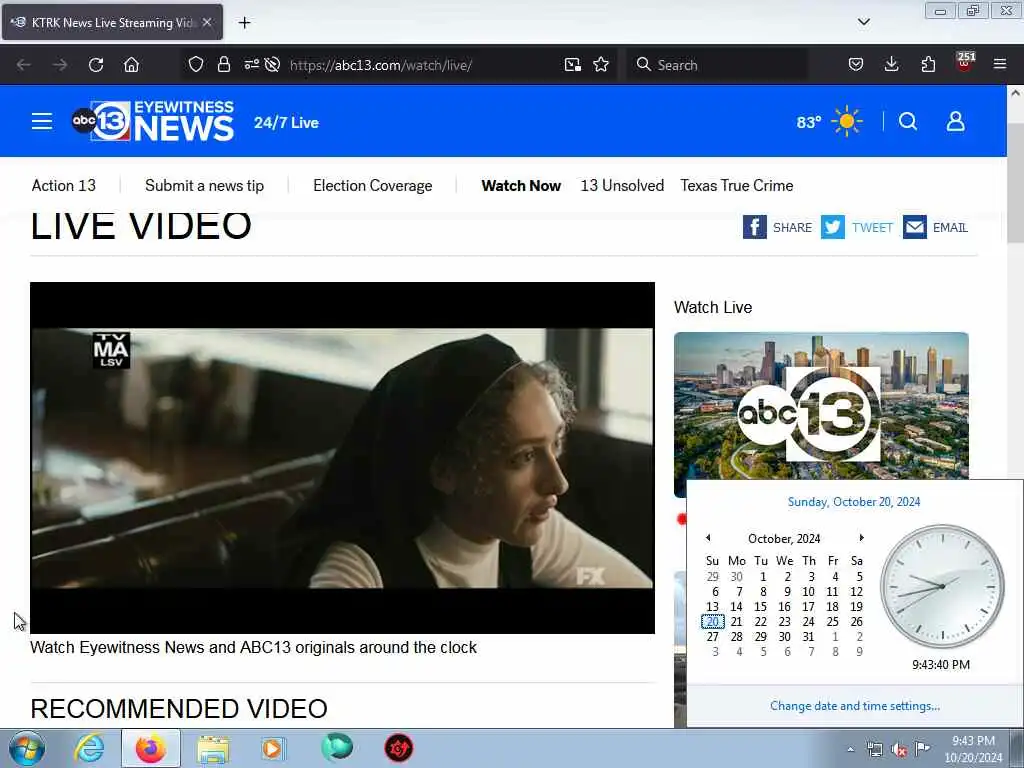Click the autoplay blocked icon
This screenshot has height=768, width=1024.
(x=272, y=65)
